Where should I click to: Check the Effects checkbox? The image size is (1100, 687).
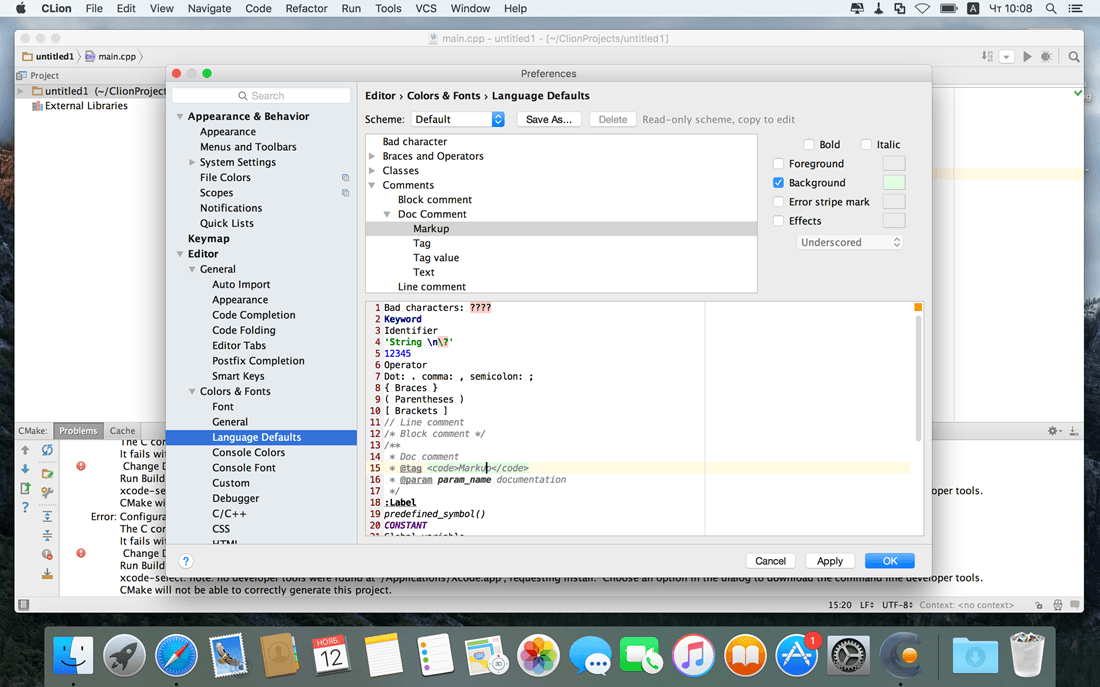tap(778, 220)
